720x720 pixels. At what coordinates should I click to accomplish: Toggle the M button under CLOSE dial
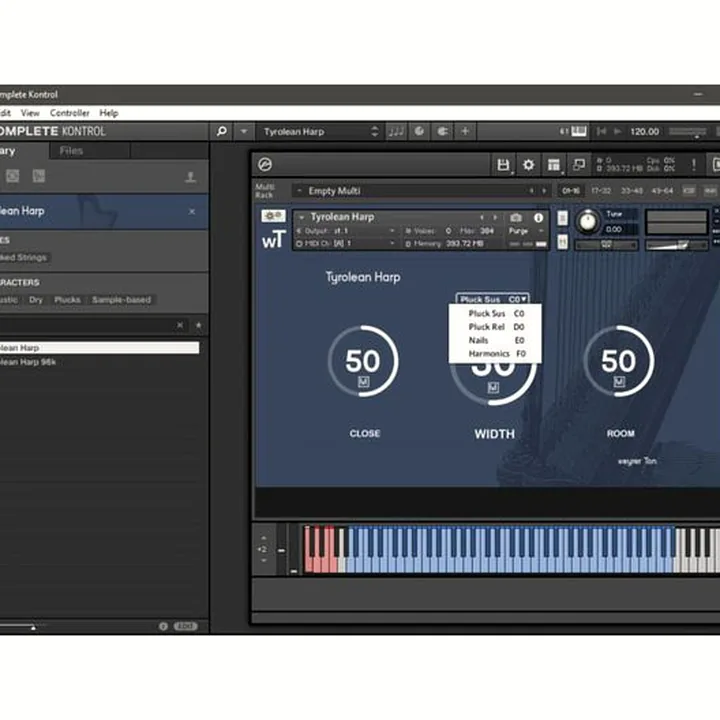[x=363, y=382]
